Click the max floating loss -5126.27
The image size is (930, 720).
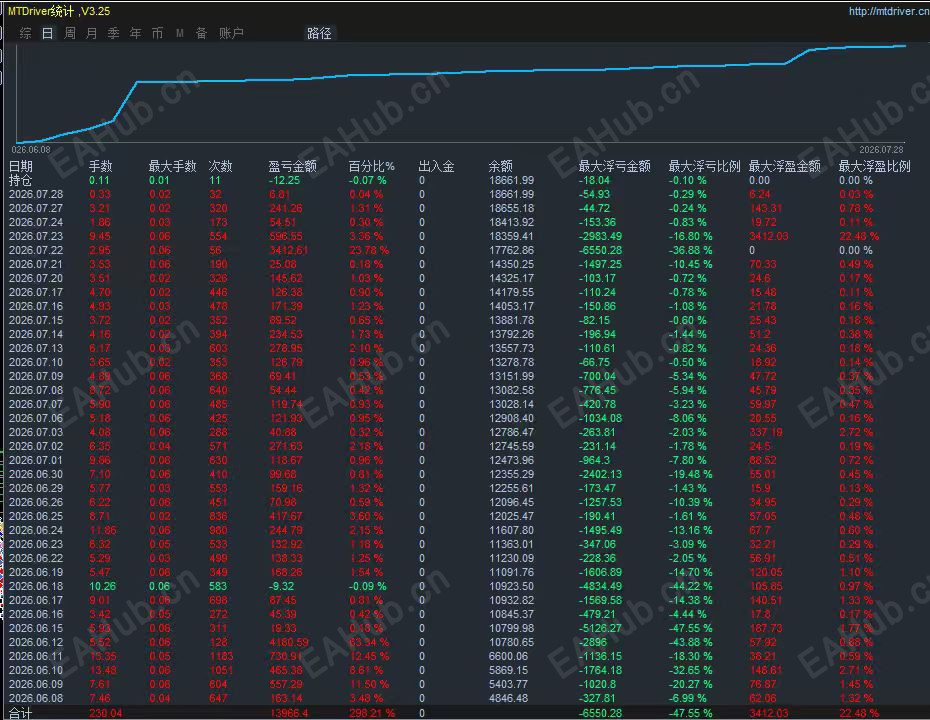pyautogui.click(x=600, y=628)
